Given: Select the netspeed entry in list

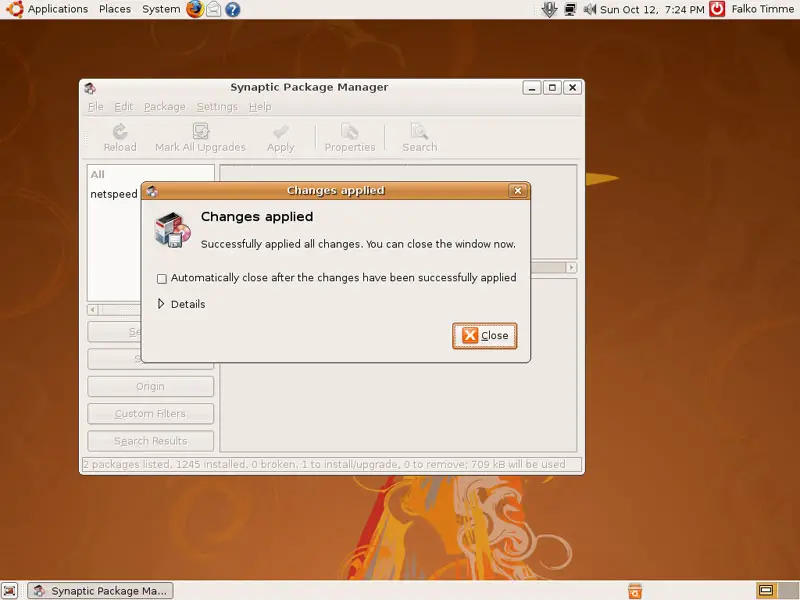Looking at the screenshot, I should click(x=114, y=194).
